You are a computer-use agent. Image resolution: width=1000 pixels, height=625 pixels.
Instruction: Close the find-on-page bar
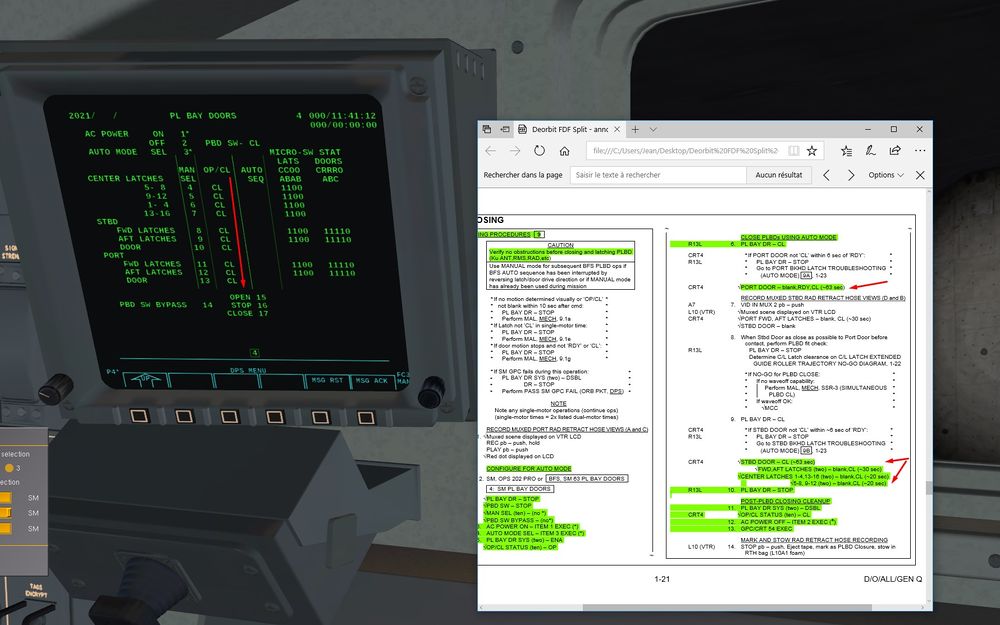(x=920, y=175)
